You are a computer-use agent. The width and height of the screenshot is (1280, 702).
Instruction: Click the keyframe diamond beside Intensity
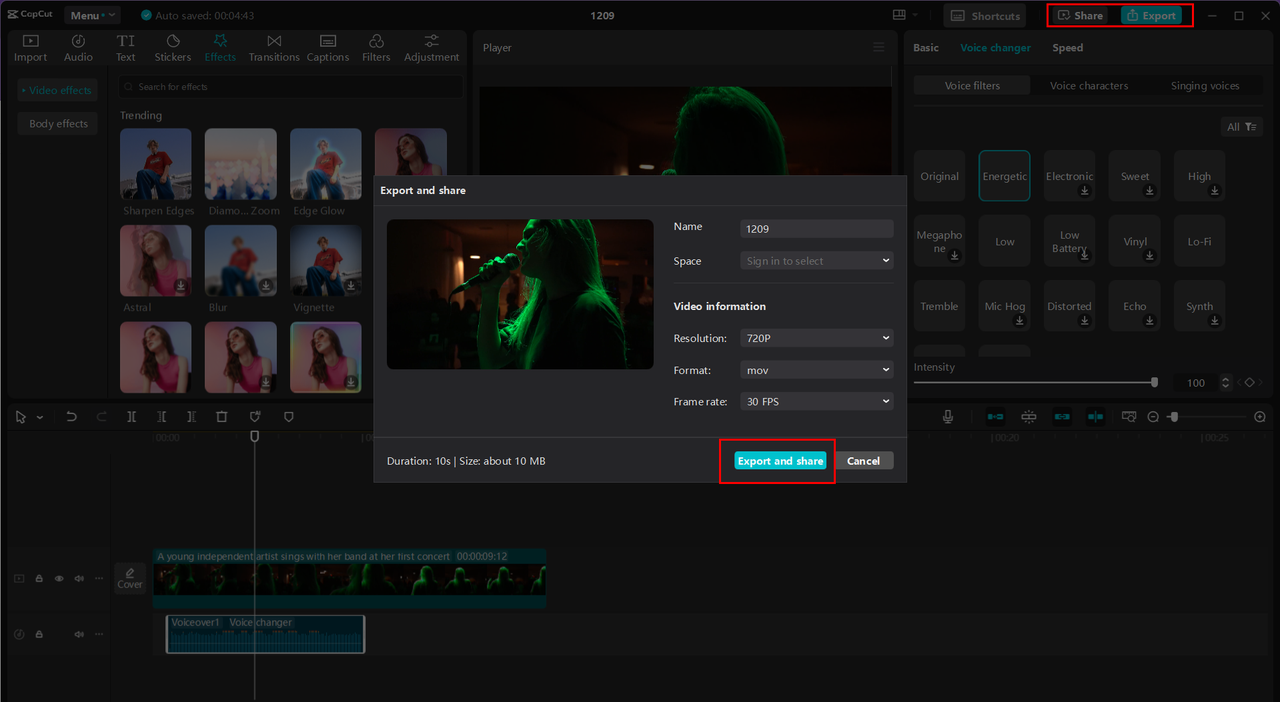pyautogui.click(x=1249, y=382)
